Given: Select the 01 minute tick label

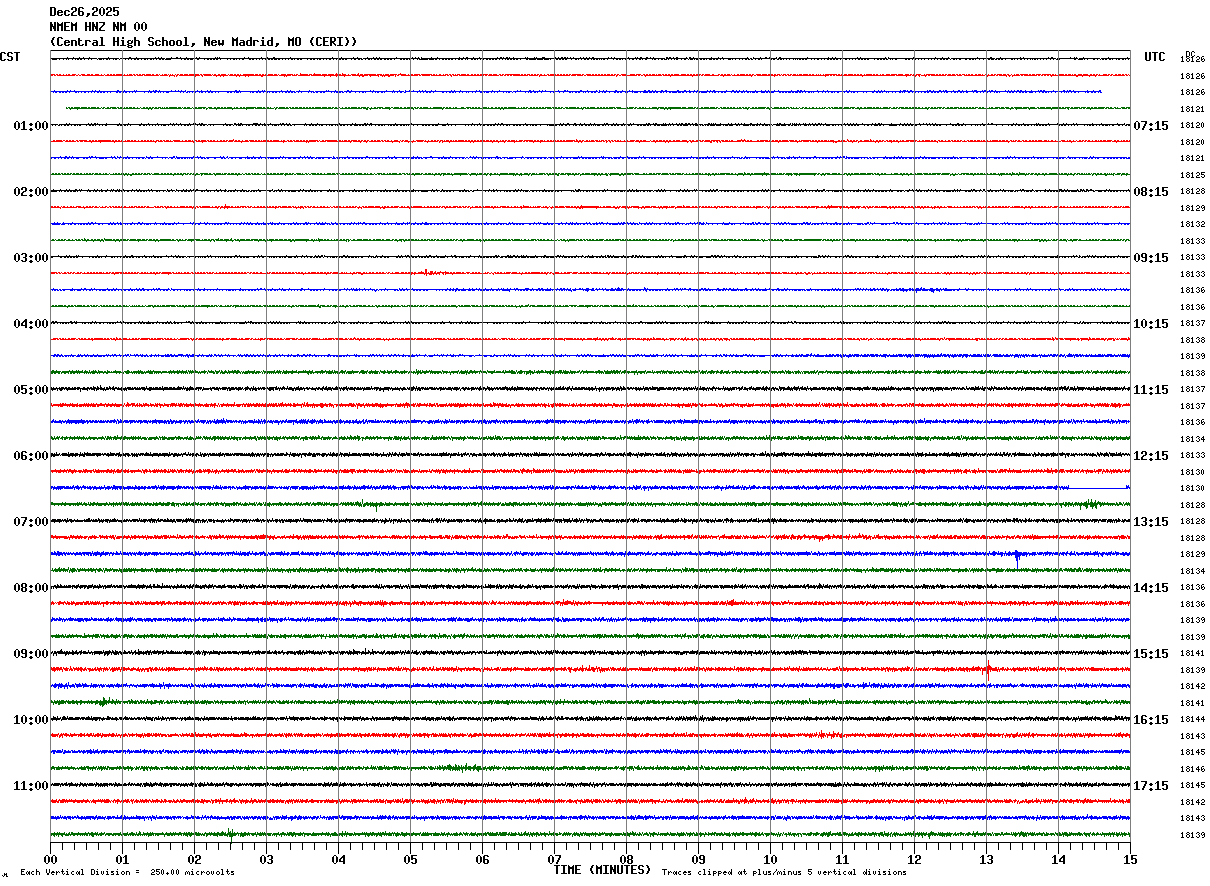Looking at the screenshot, I should pos(122,860).
